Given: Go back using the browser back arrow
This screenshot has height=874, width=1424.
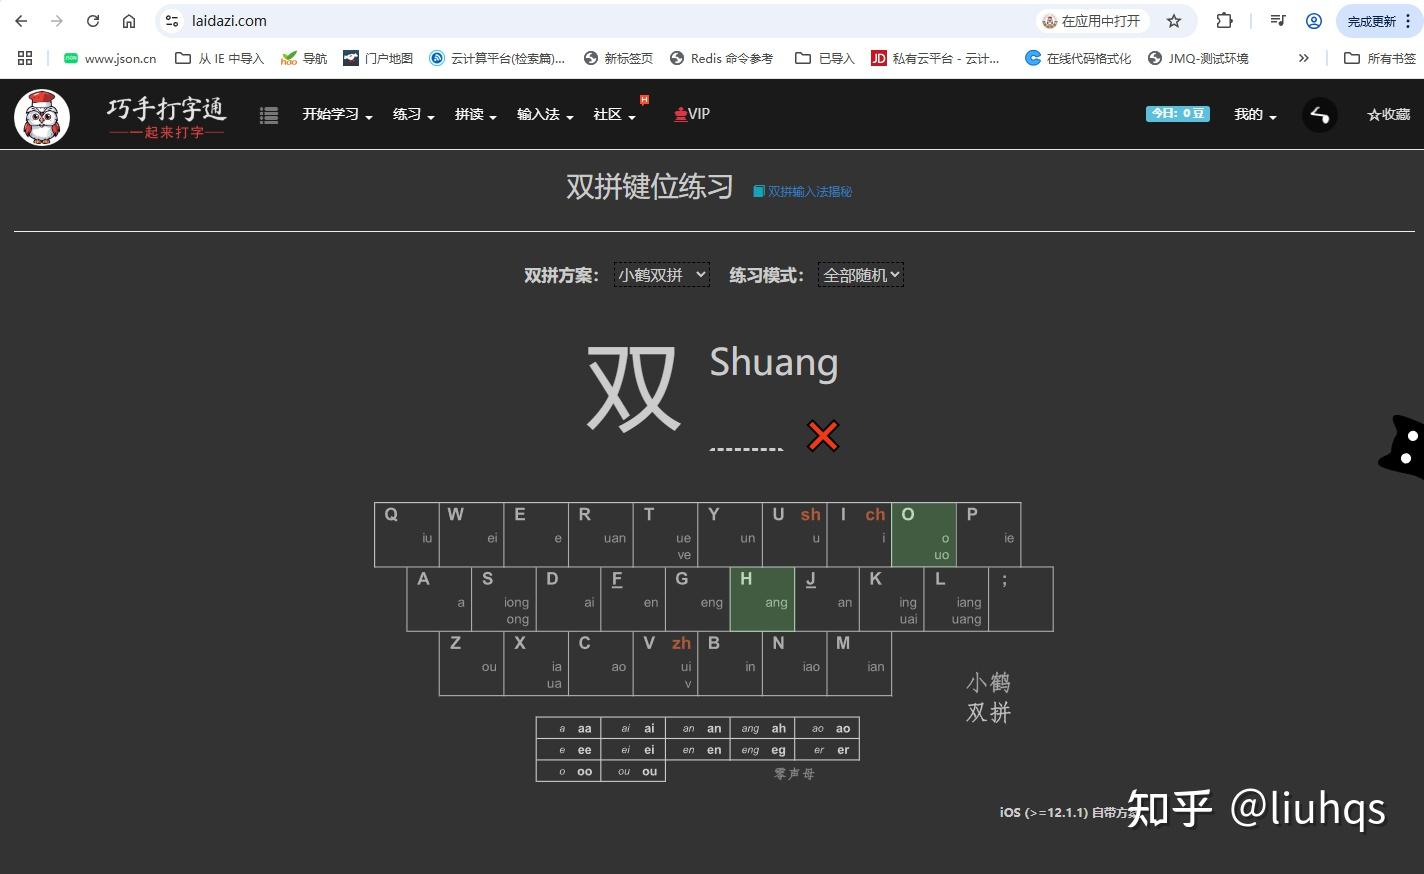Looking at the screenshot, I should pyautogui.click(x=21, y=21).
